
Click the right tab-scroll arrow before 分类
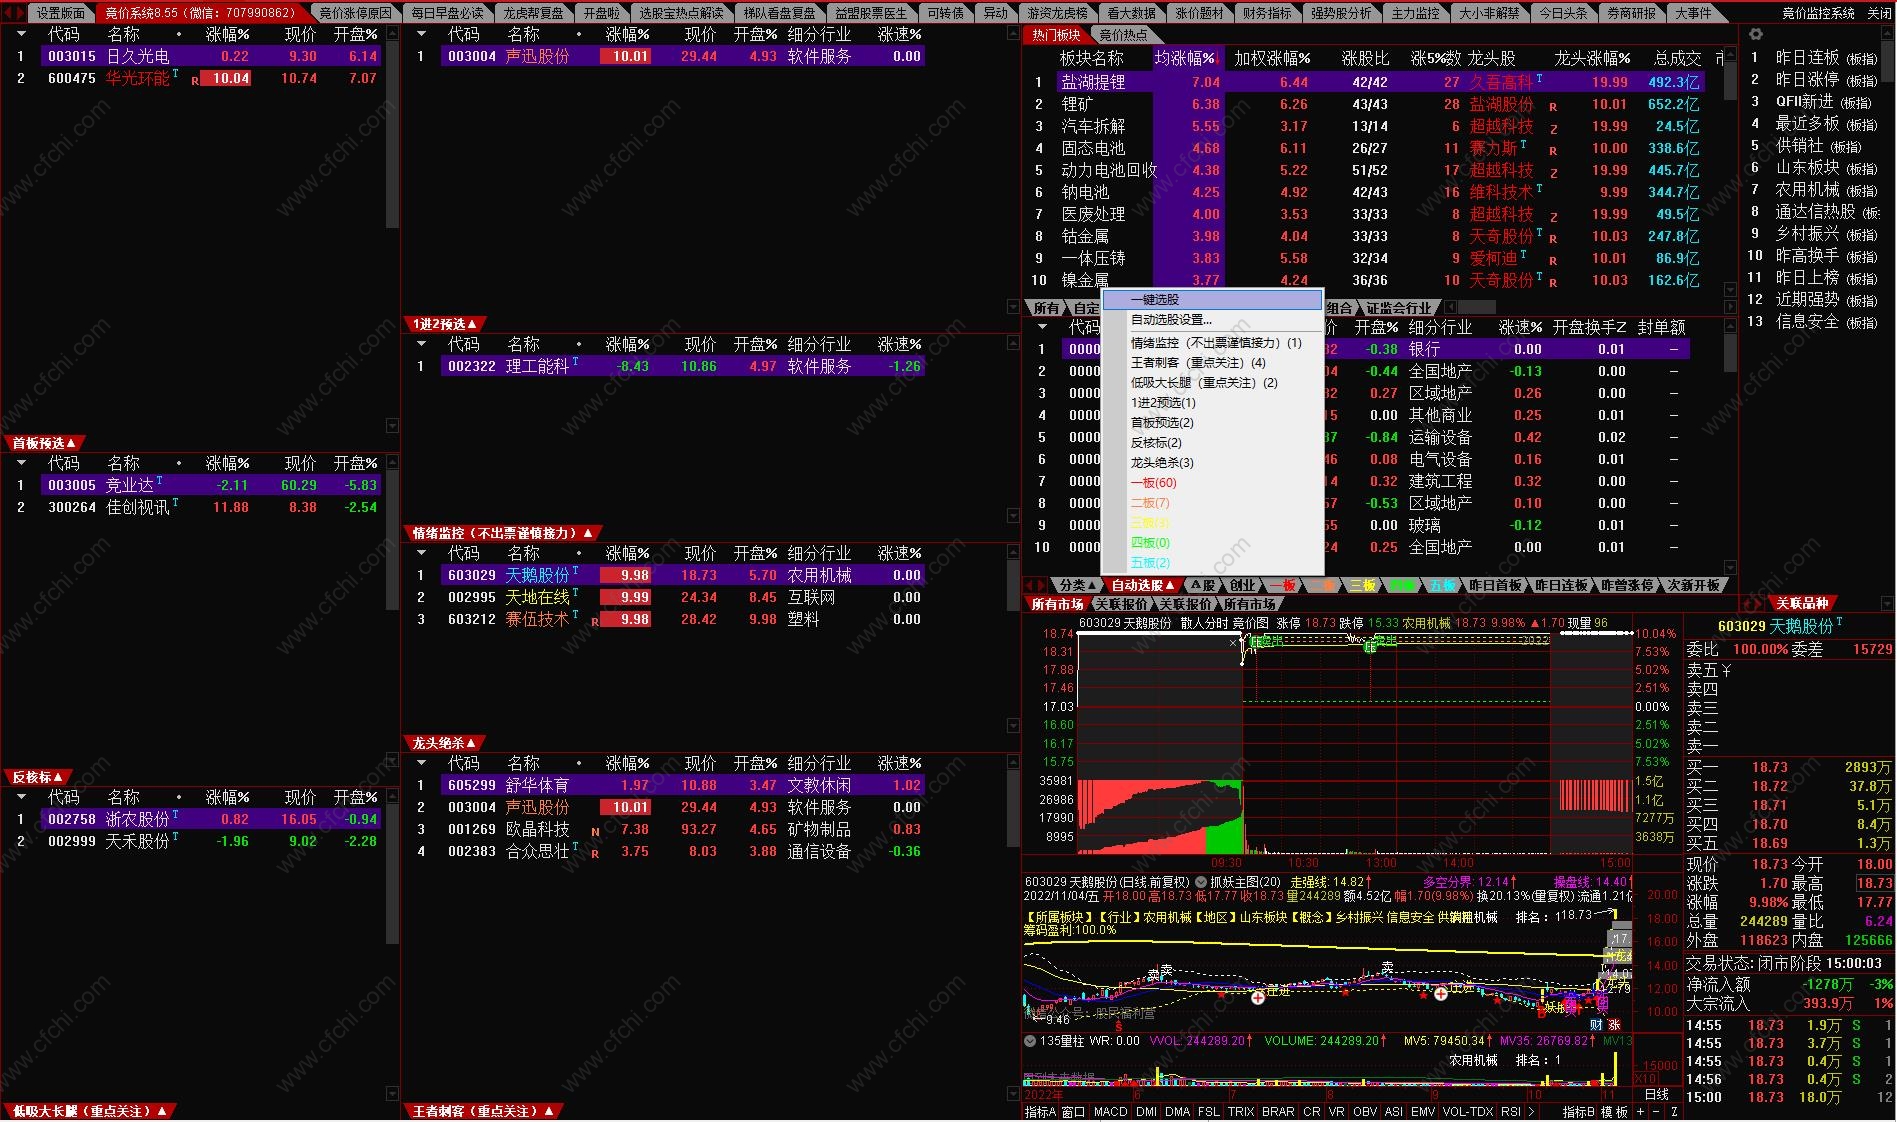point(1041,585)
